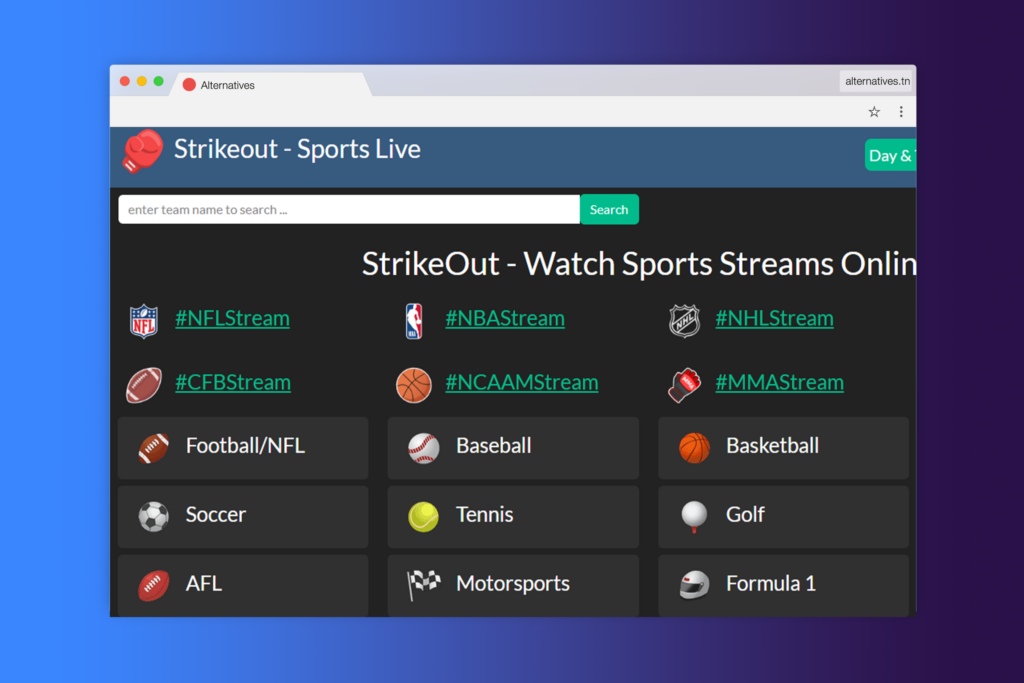The height and width of the screenshot is (683, 1024).
Task: Click the Formula 1 helmet icon
Action: (694, 585)
